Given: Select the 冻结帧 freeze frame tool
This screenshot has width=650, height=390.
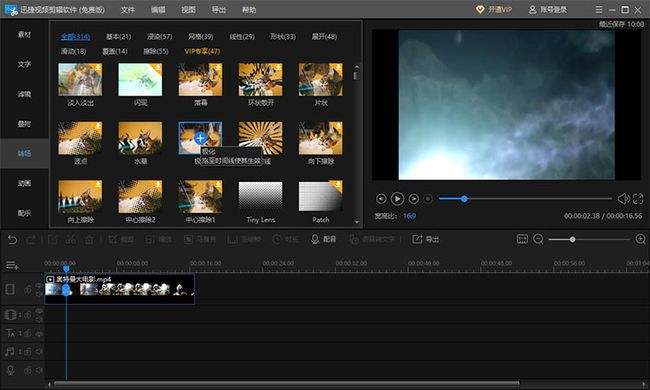Looking at the screenshot, I should (244, 240).
